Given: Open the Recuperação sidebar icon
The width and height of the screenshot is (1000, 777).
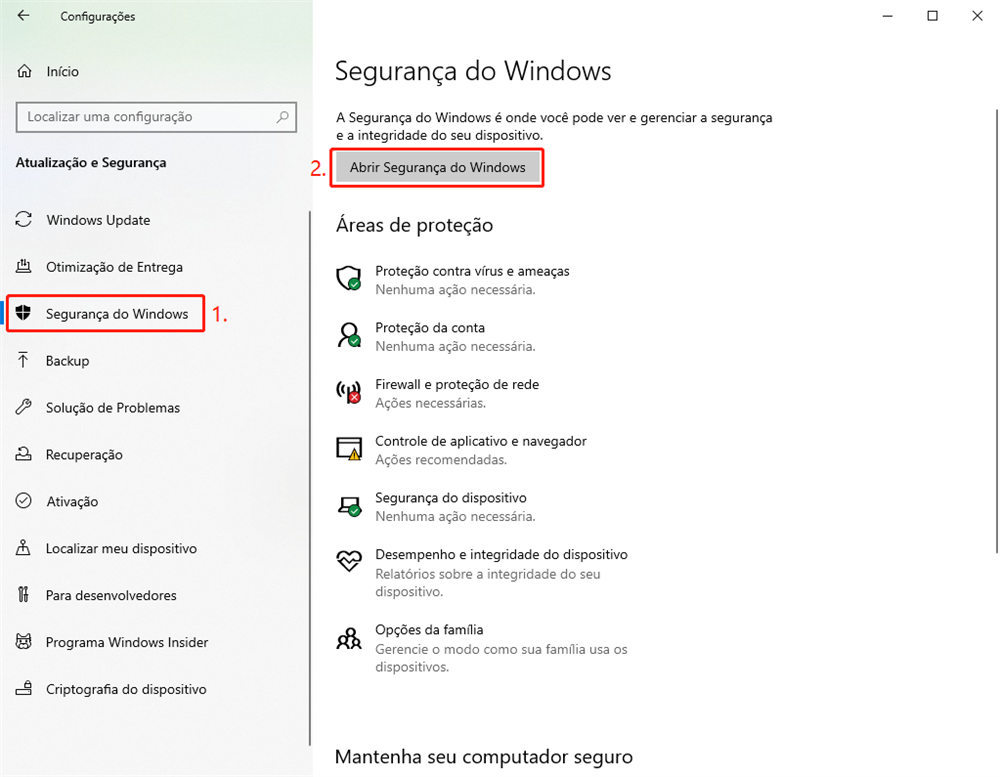Looking at the screenshot, I should pyautogui.click(x=23, y=454).
